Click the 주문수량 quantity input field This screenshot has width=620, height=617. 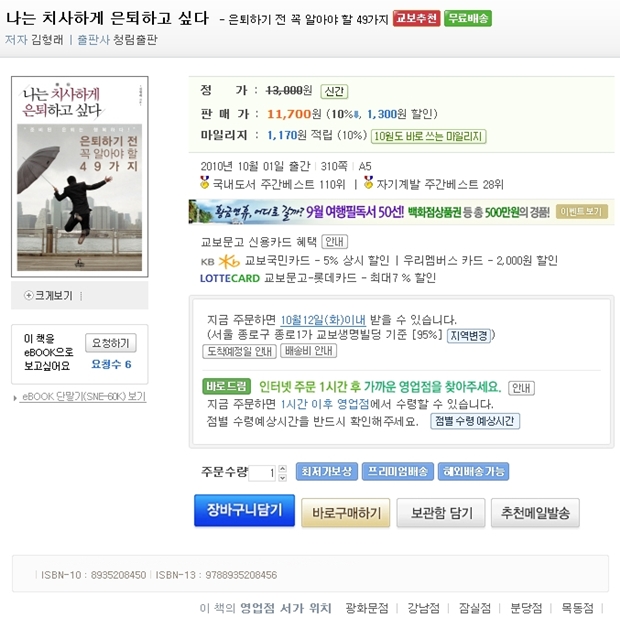tap(262, 473)
